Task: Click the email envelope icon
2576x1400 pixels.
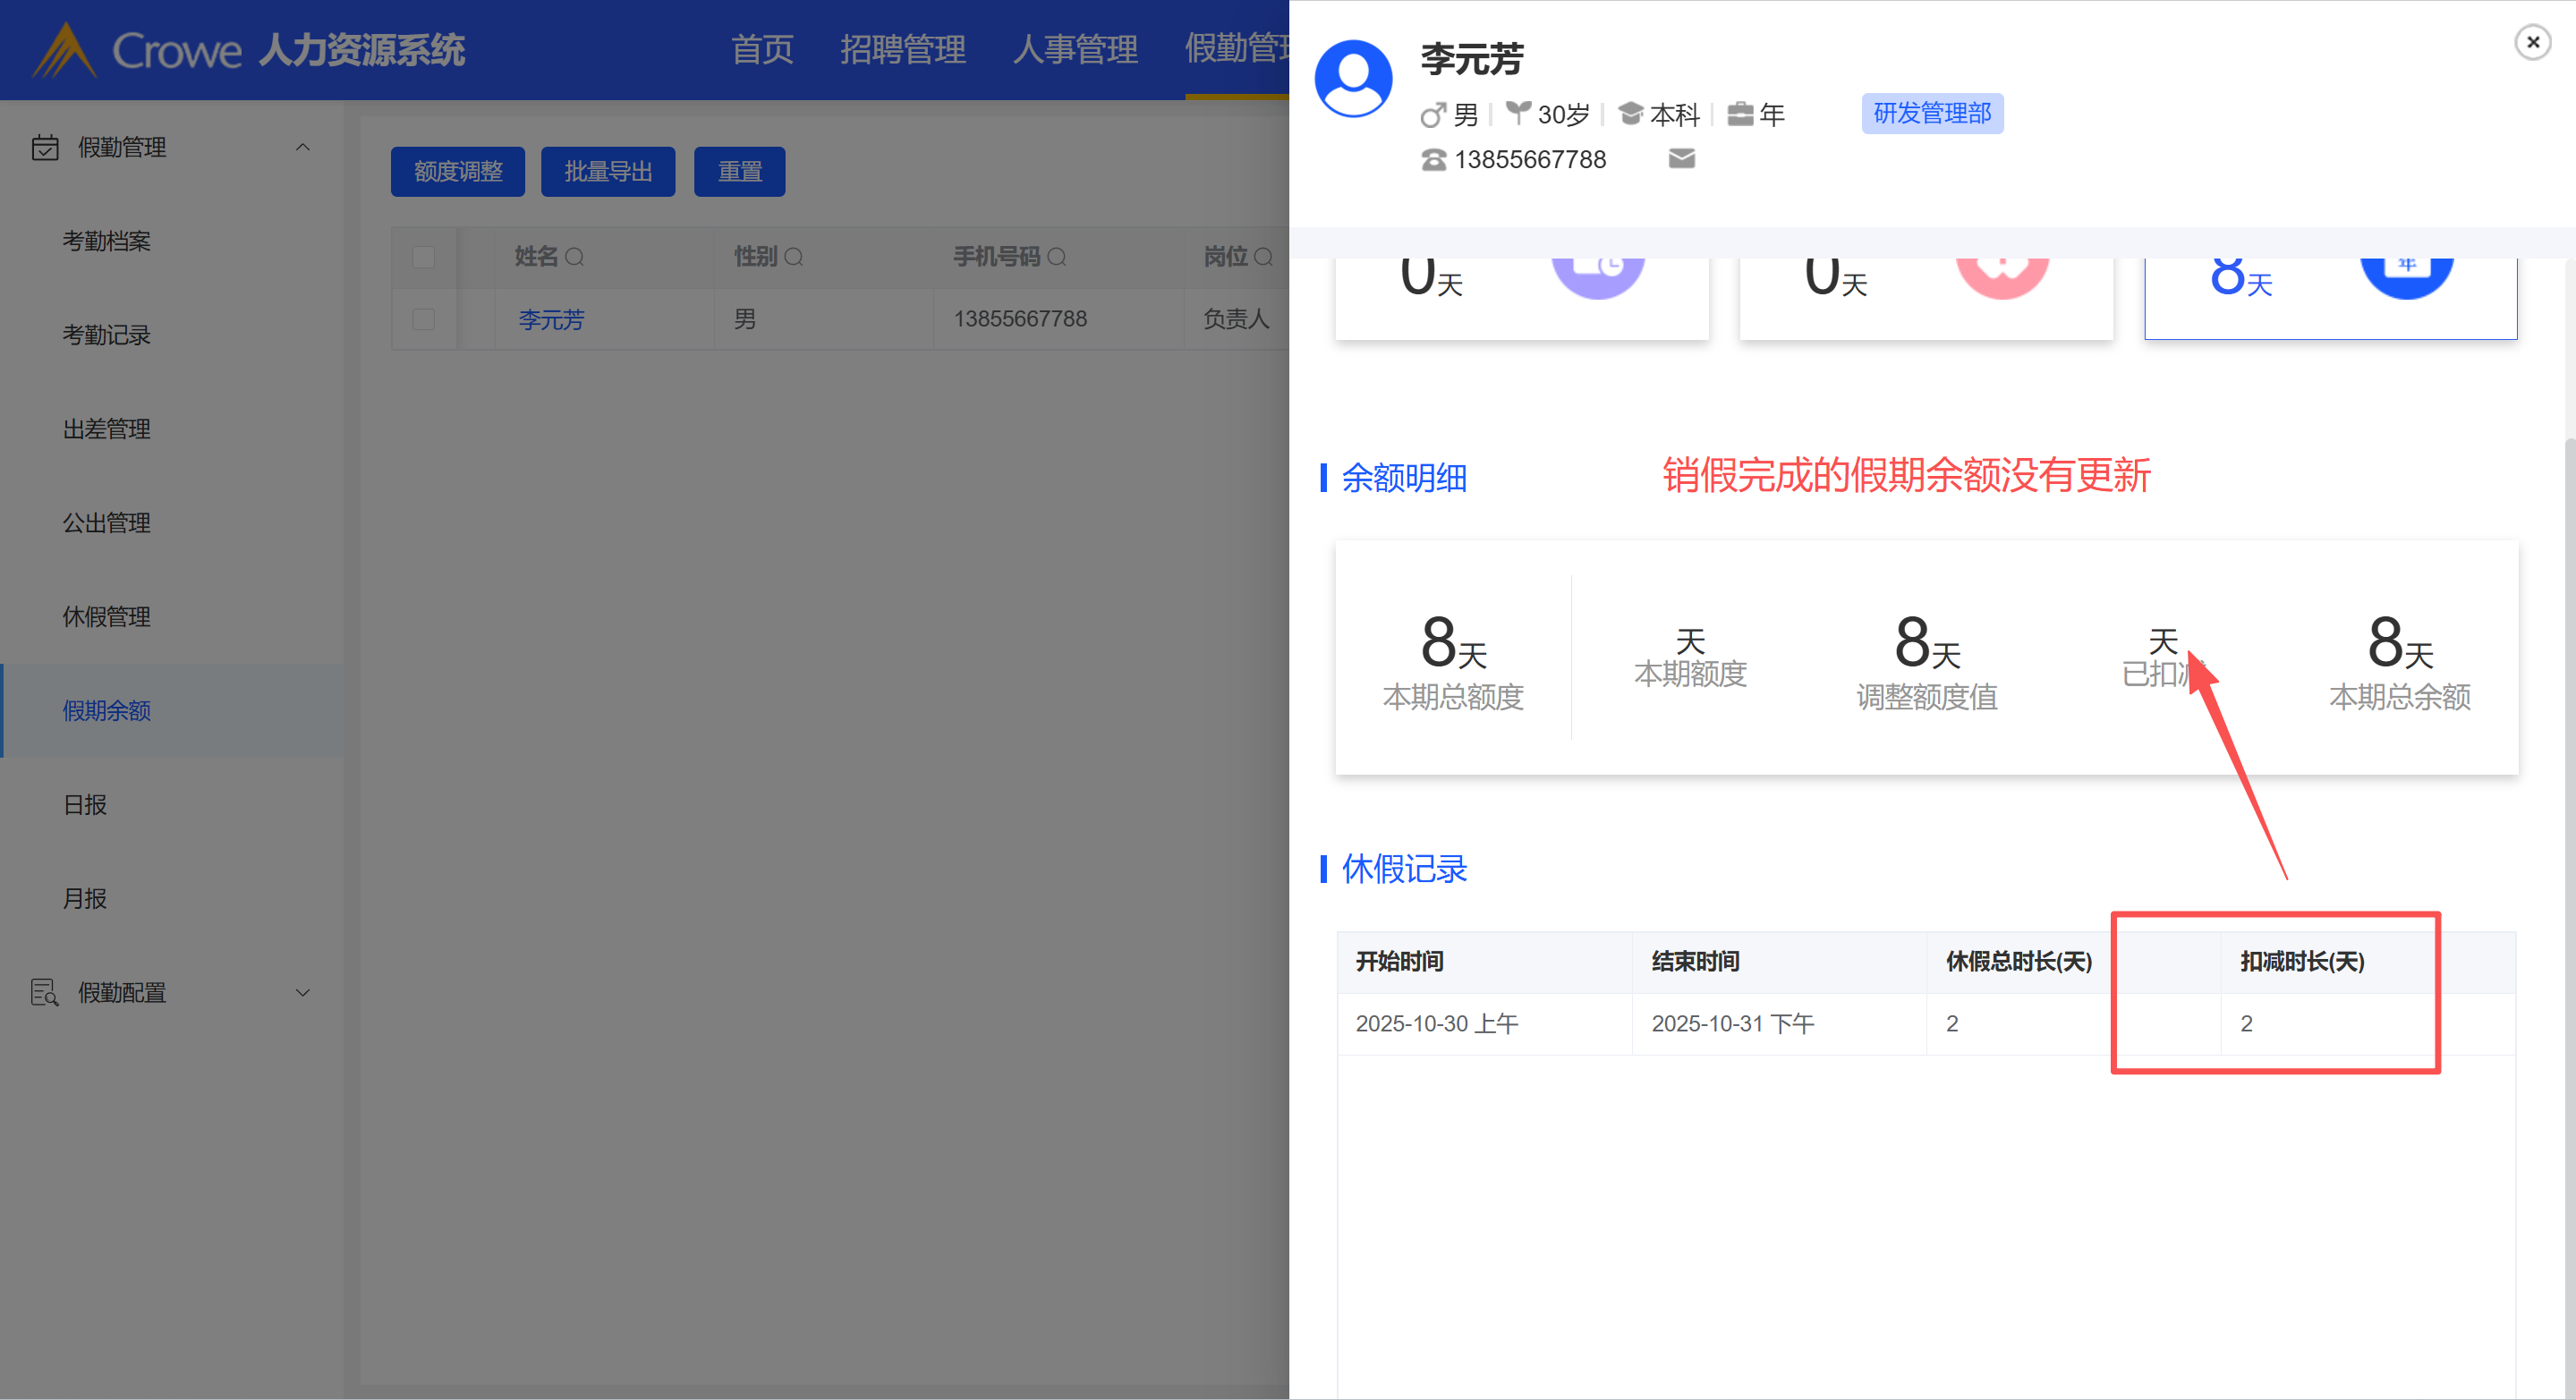Action: point(1681,159)
